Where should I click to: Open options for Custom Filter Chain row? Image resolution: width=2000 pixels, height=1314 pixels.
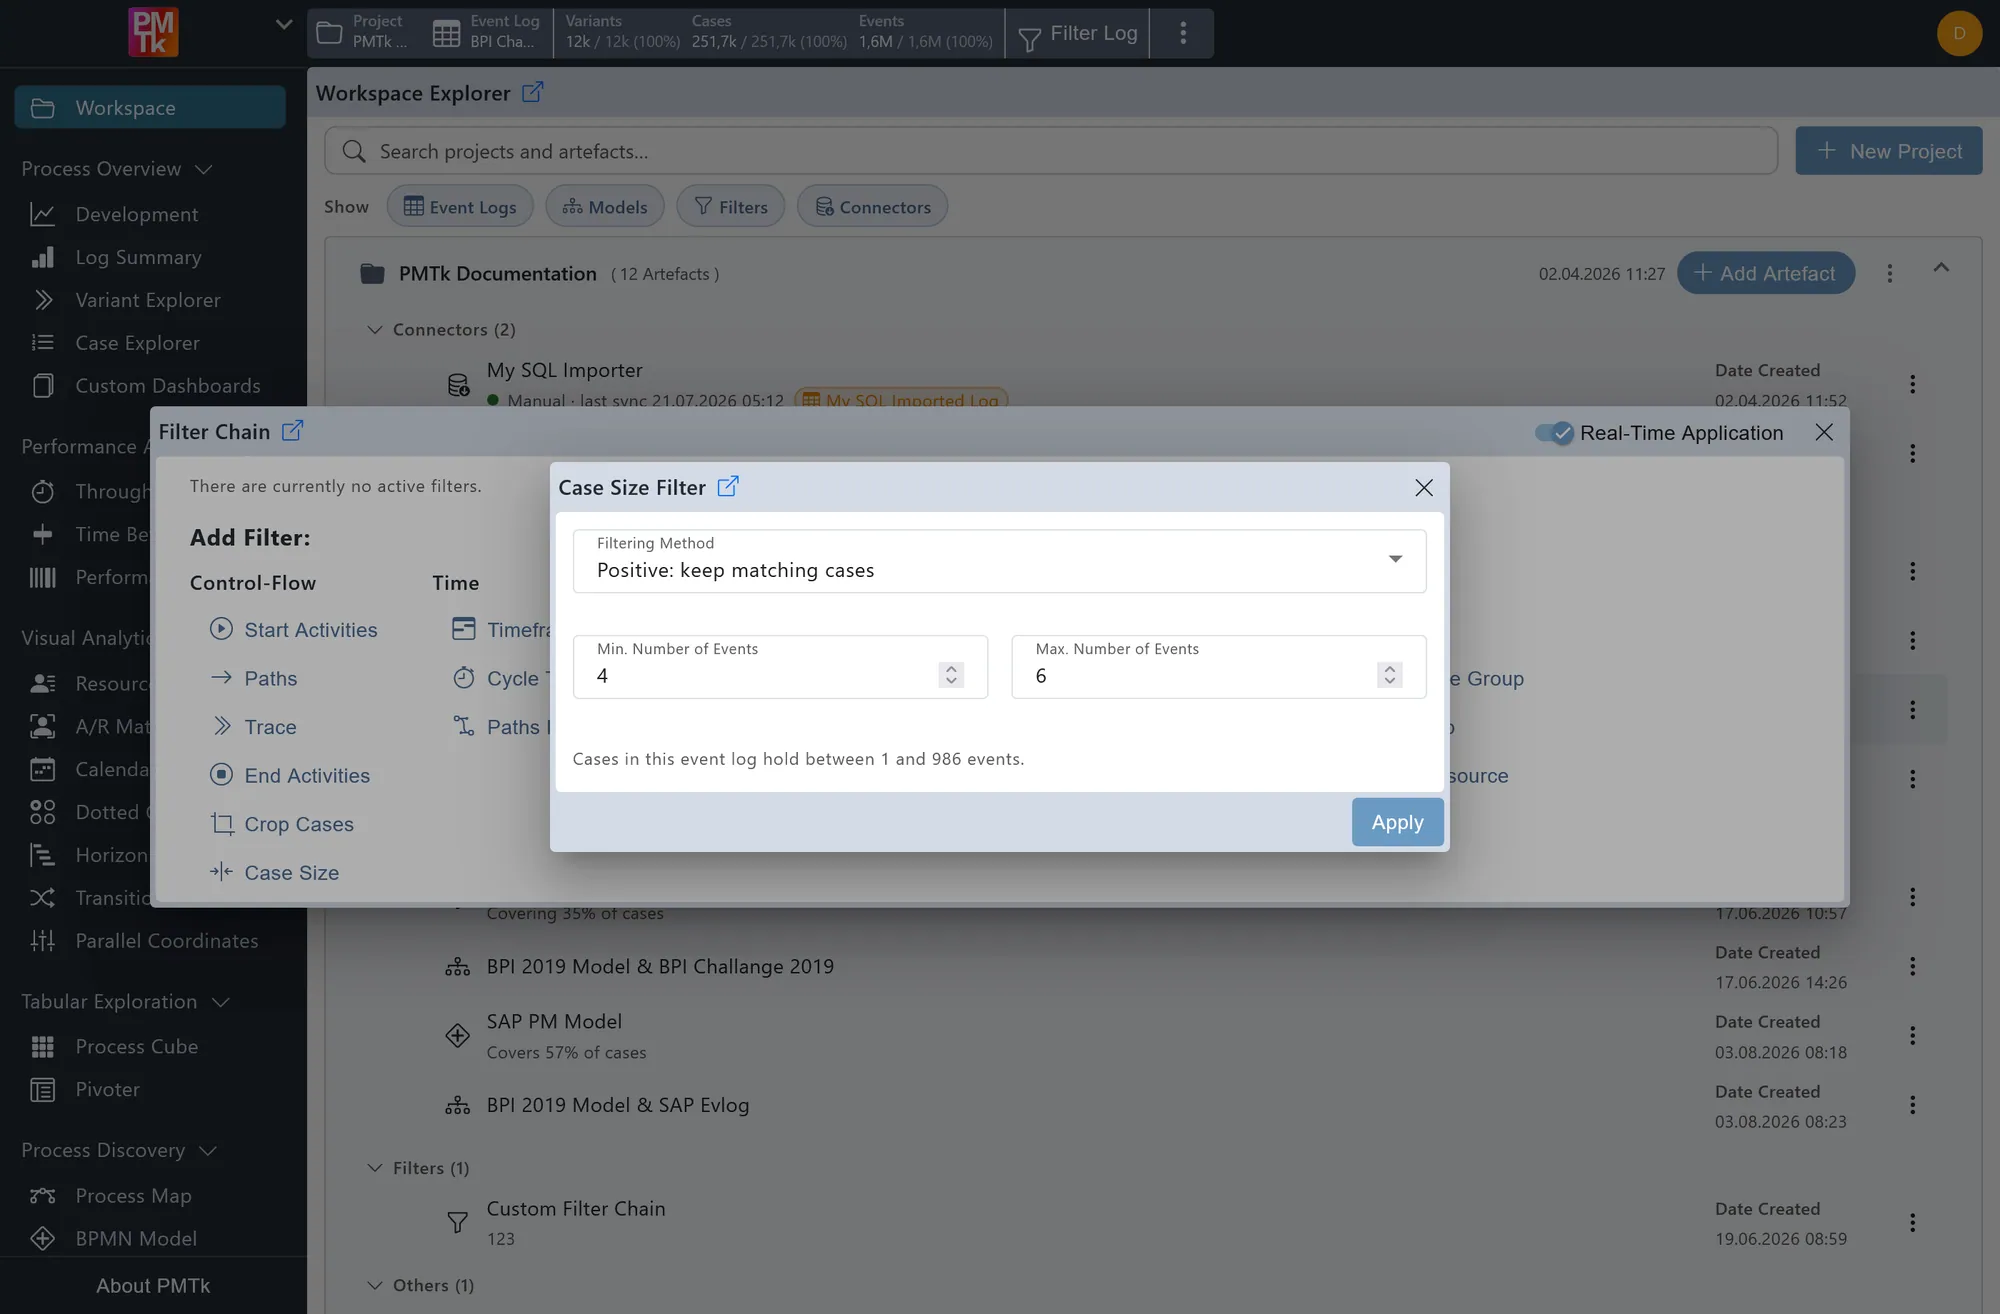(1912, 1223)
